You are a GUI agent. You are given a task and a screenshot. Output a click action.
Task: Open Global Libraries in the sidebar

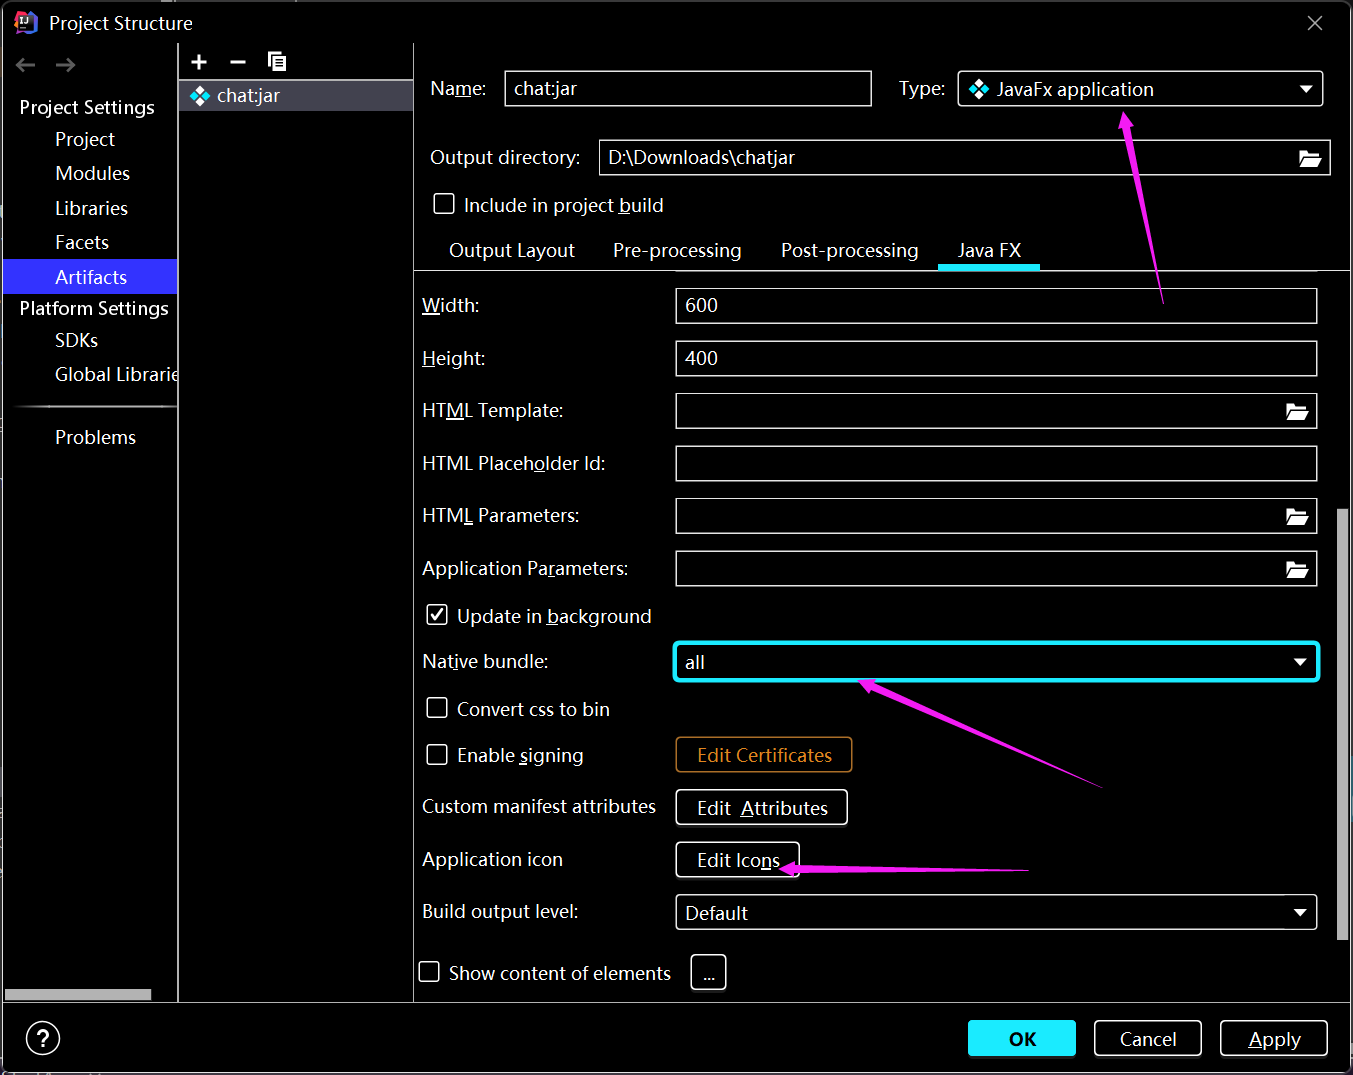pos(116,374)
